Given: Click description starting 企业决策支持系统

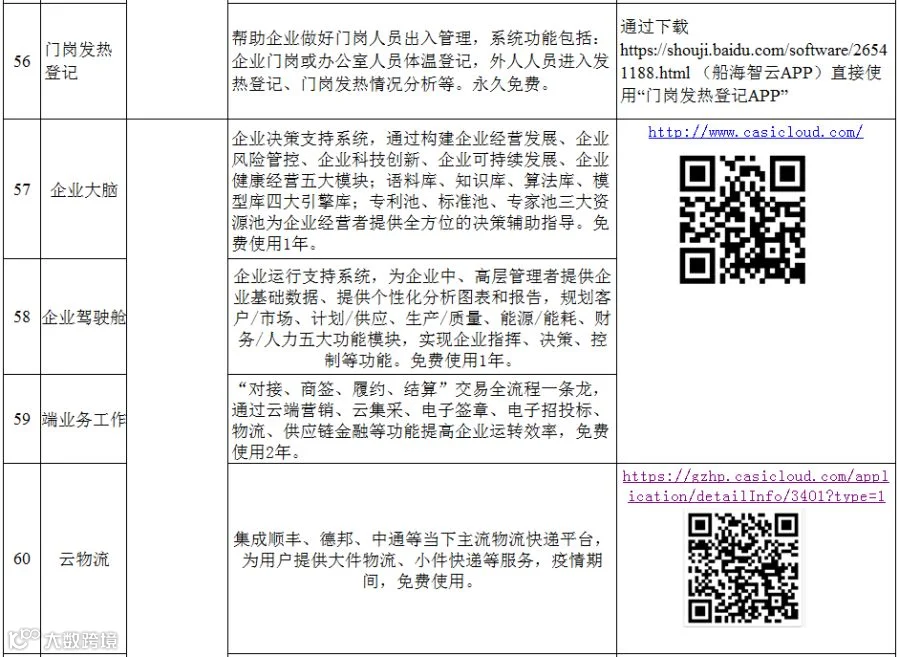Looking at the screenshot, I should click(x=421, y=191).
